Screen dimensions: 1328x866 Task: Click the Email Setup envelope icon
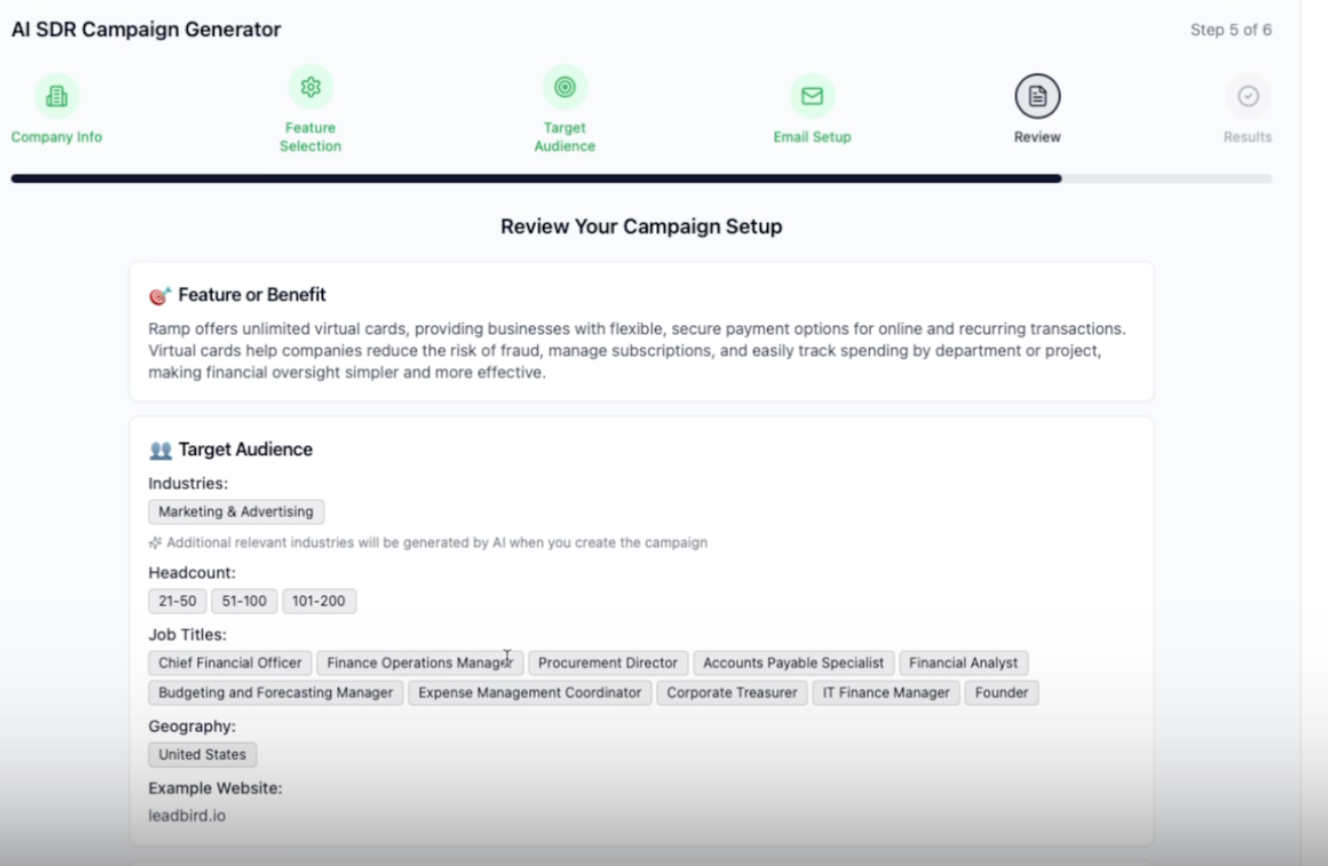(x=812, y=96)
